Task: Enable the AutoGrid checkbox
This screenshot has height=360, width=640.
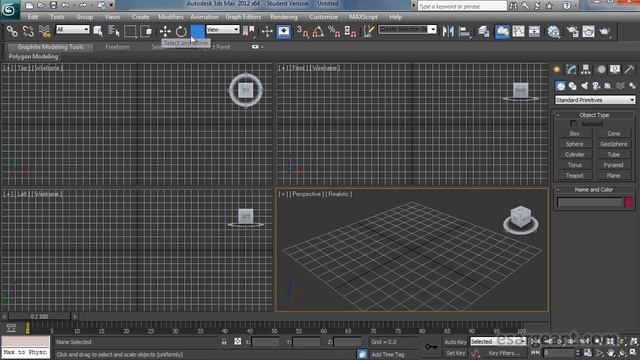Action: (x=573, y=123)
